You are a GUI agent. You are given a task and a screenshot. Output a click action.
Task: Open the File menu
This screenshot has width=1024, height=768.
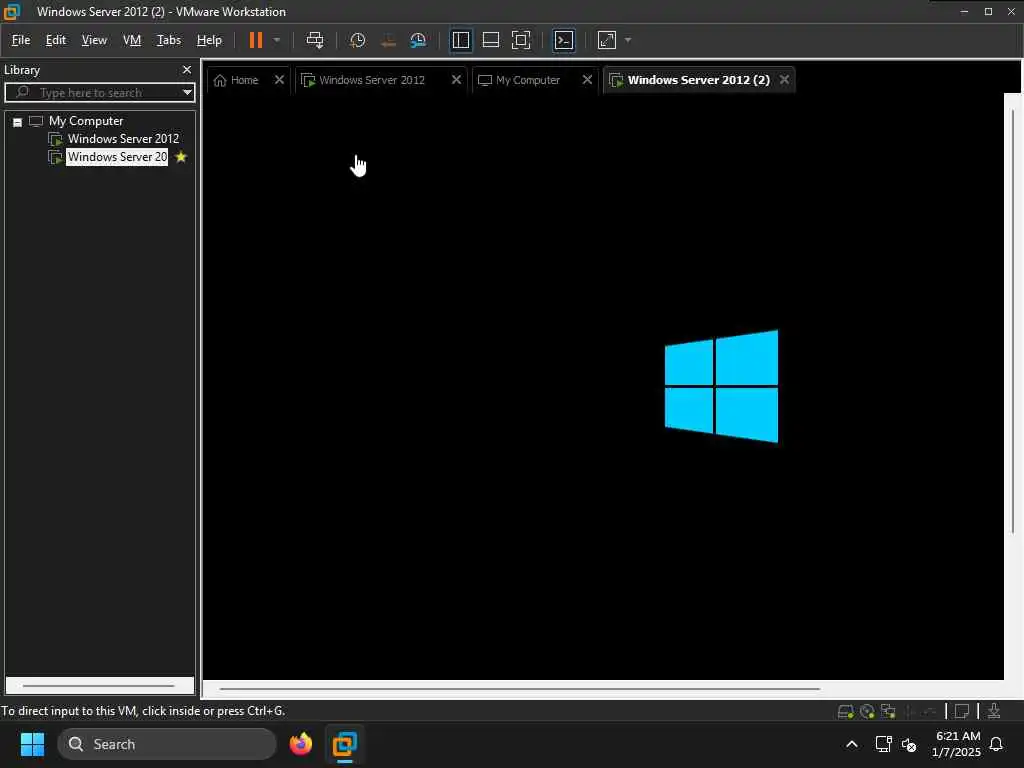click(21, 40)
